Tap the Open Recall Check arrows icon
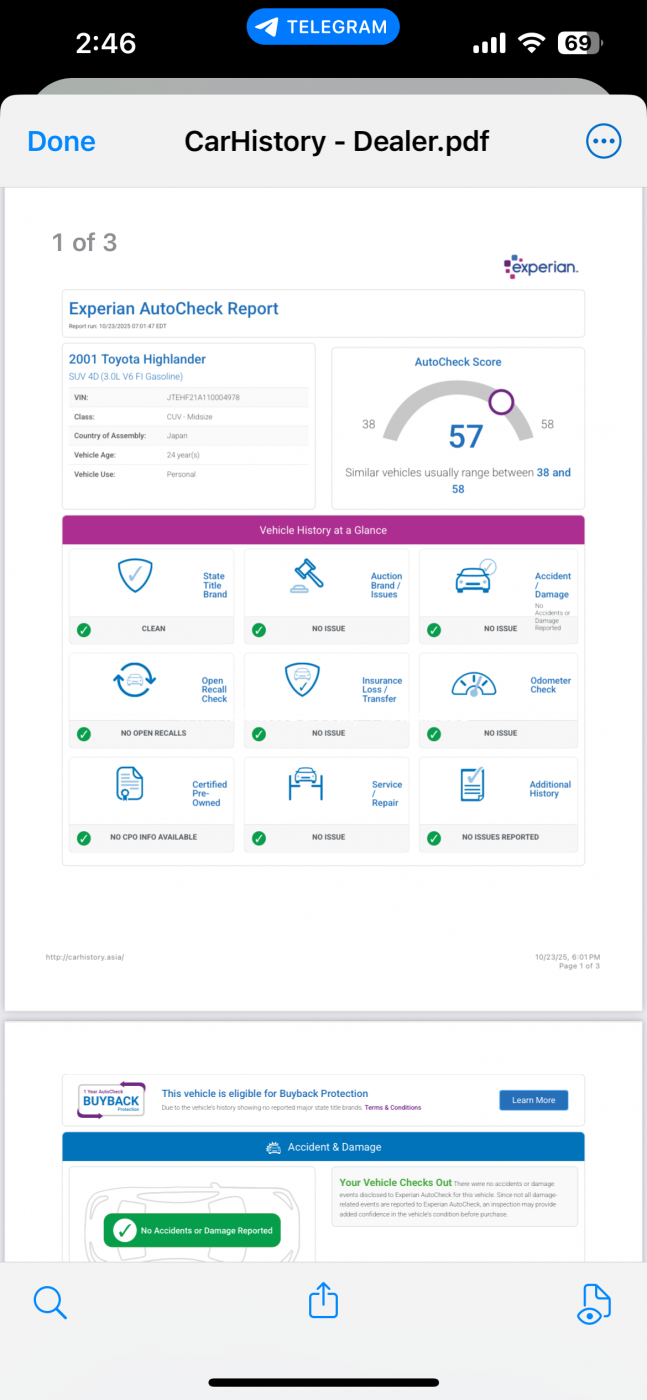The height and width of the screenshot is (1400, 647). pos(134,682)
